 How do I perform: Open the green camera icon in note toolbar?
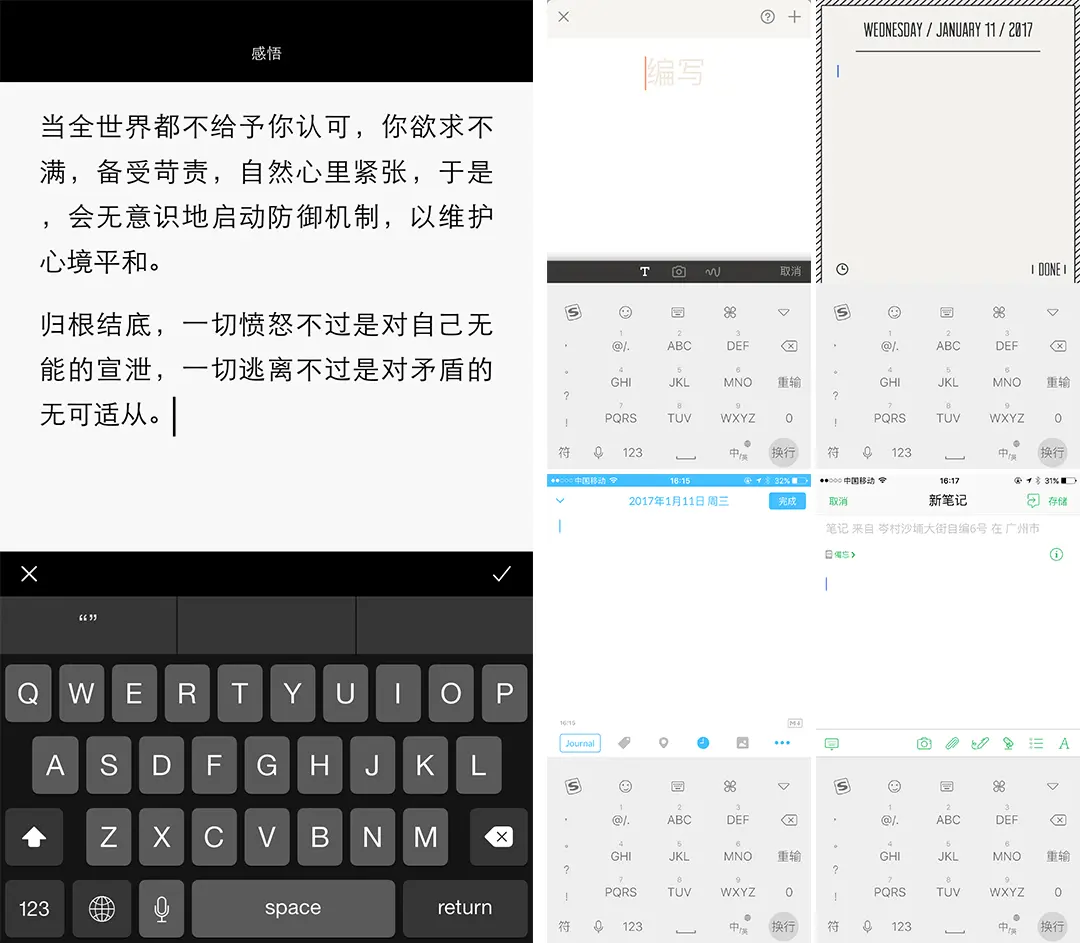coord(924,743)
